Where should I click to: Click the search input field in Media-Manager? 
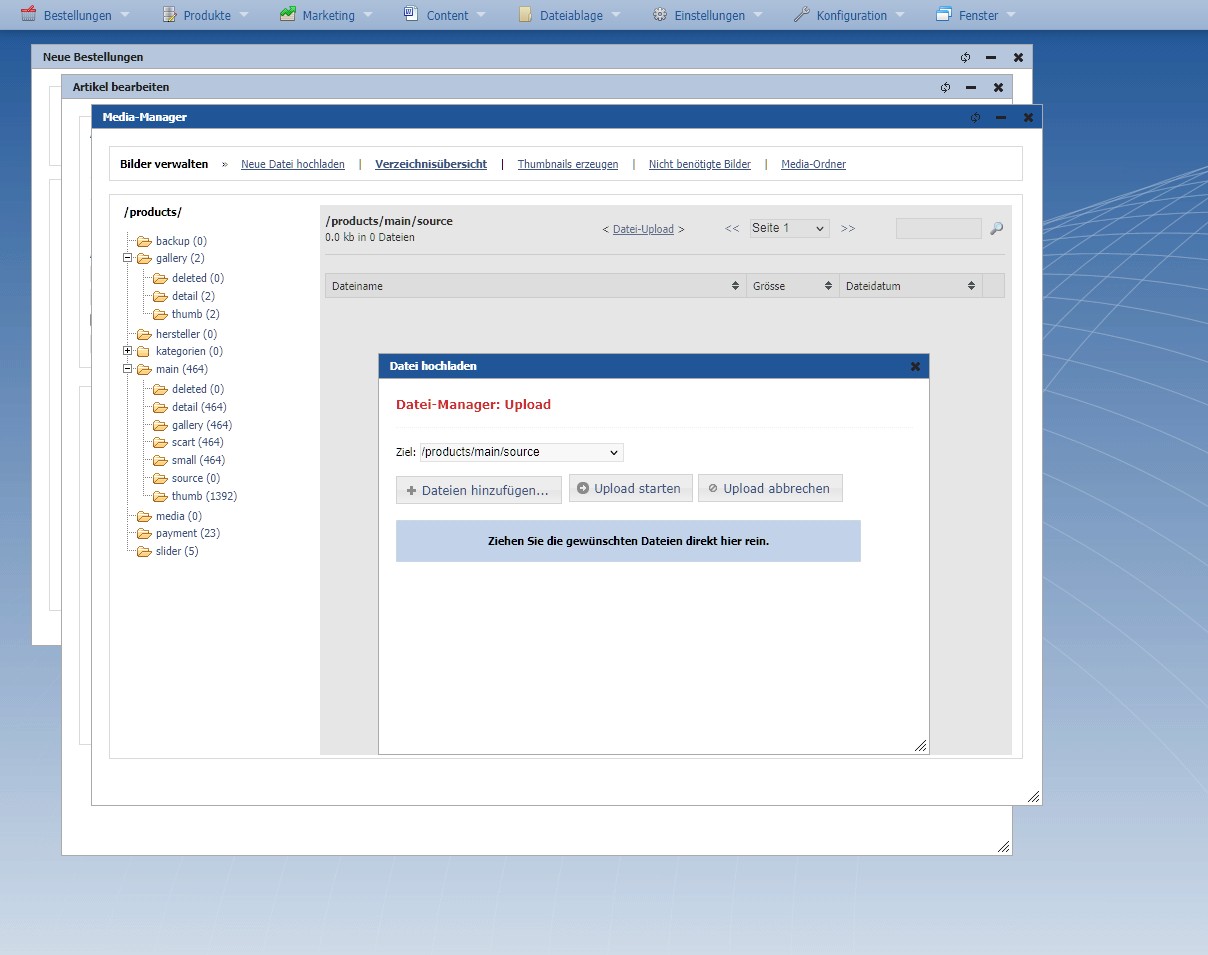pyautogui.click(x=938, y=229)
